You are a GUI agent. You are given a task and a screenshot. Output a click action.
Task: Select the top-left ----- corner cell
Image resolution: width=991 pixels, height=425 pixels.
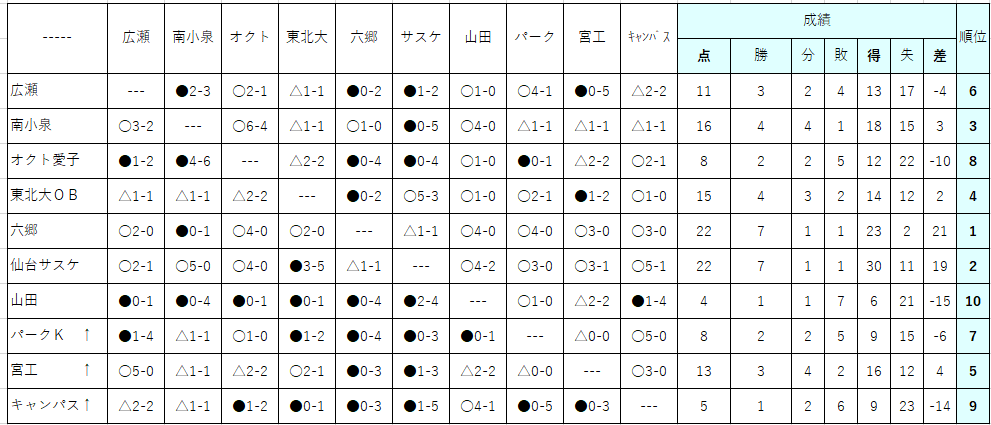coord(58,38)
